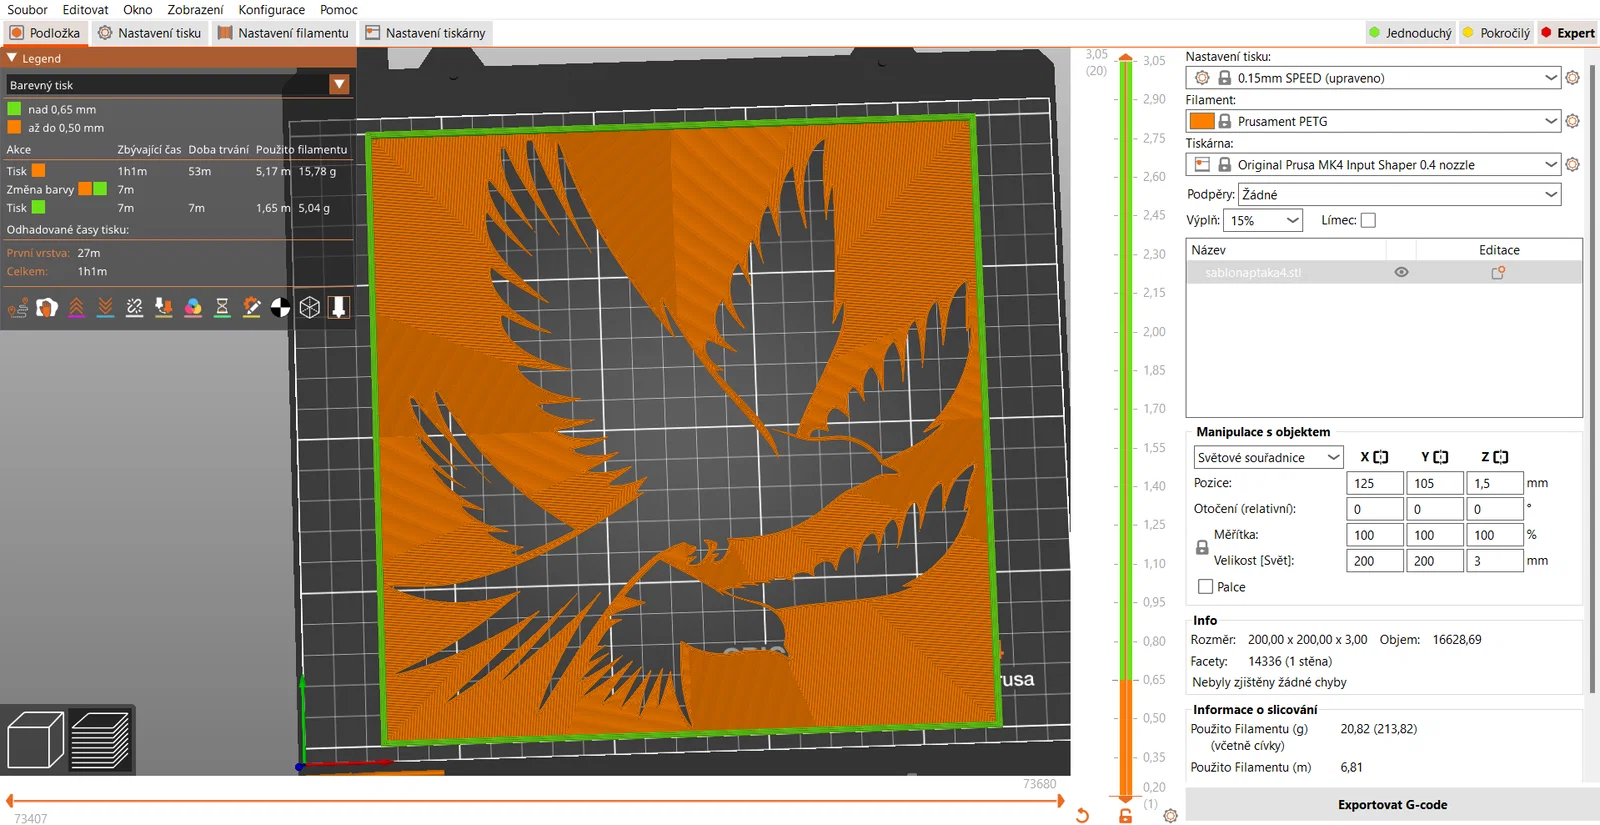Open filament settings gear next to Prusament PETG

1572,121
